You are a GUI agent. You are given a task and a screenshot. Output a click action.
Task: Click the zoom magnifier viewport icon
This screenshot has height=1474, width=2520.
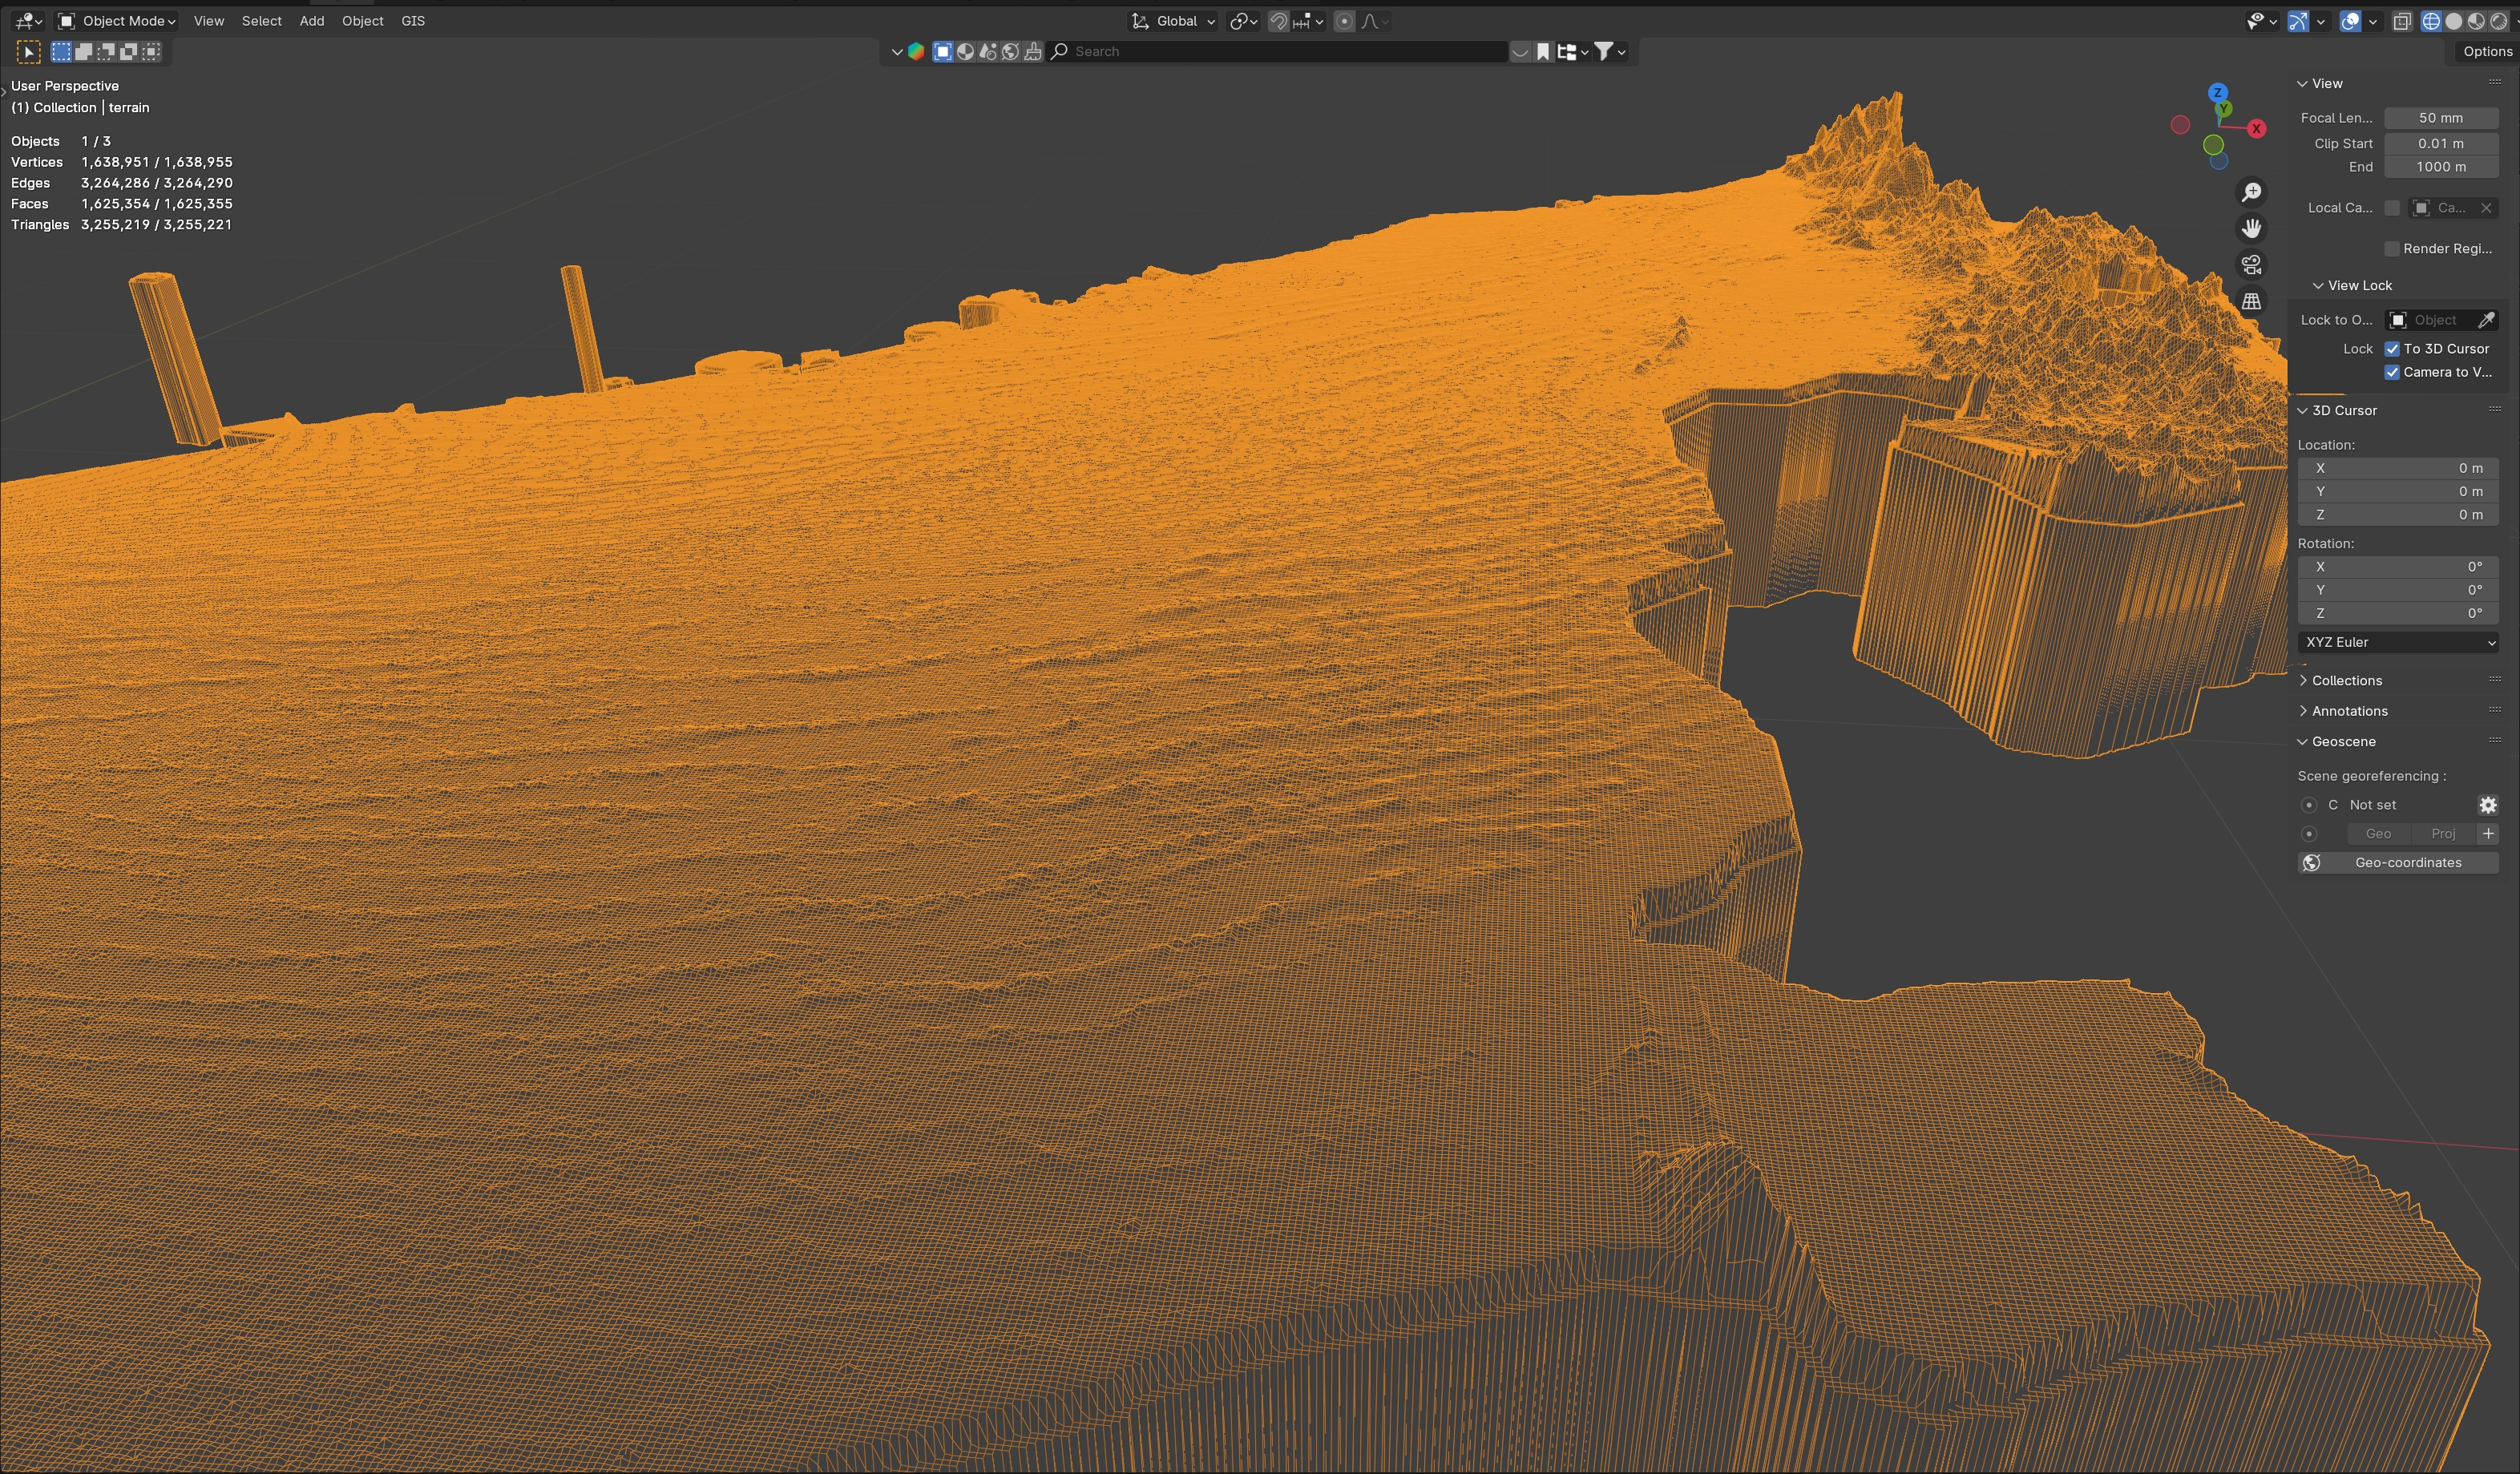point(2251,192)
